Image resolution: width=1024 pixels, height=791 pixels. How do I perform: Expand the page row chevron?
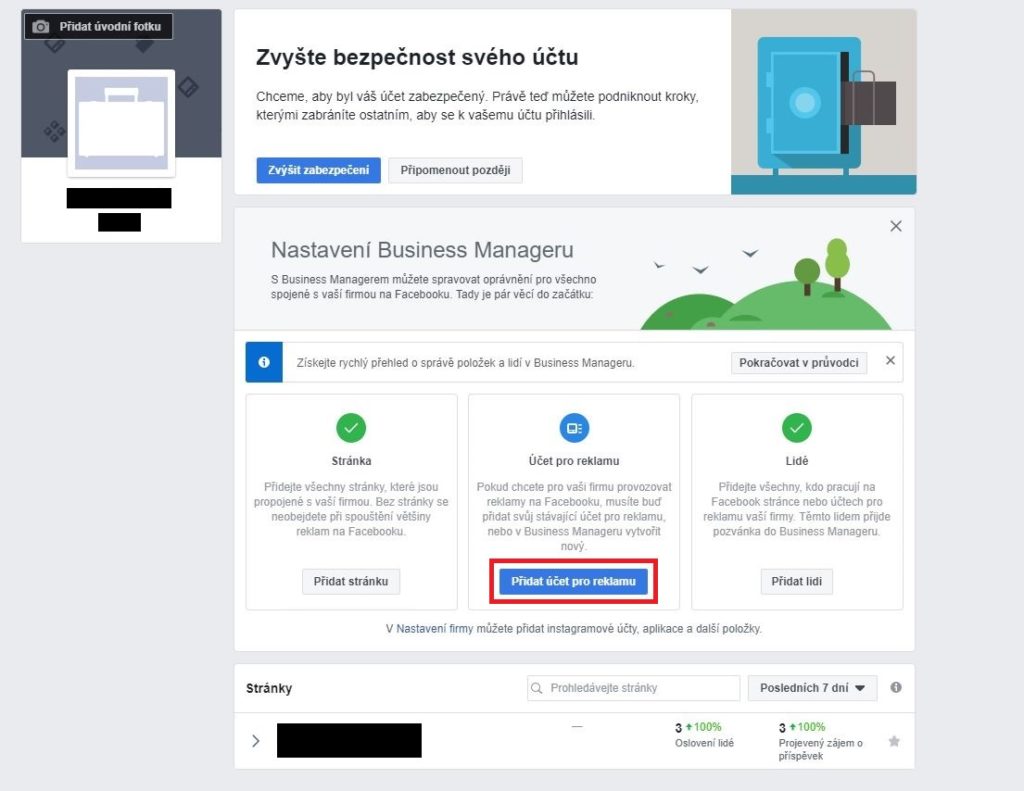click(x=256, y=741)
